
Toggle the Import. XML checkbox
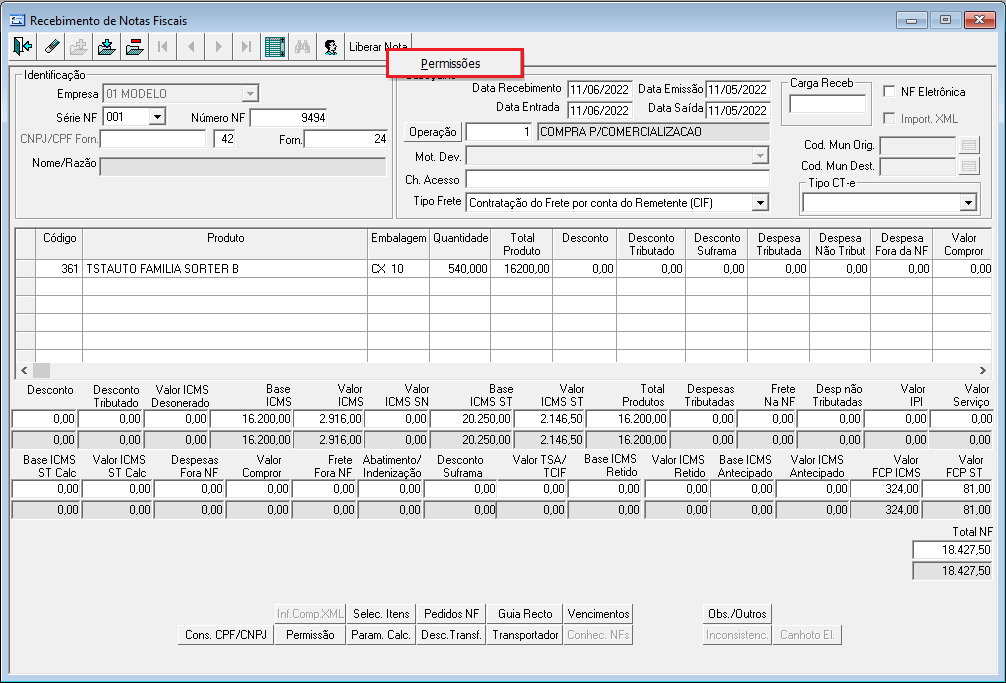coord(890,119)
